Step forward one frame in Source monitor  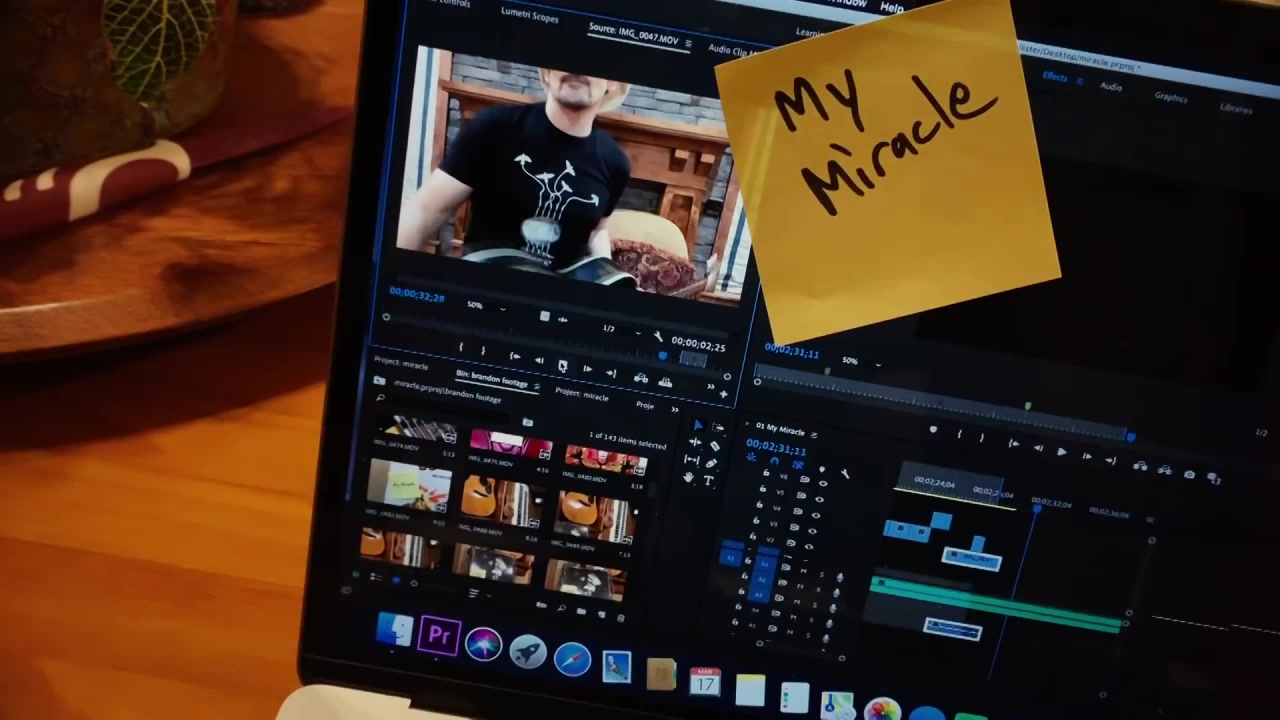click(587, 370)
